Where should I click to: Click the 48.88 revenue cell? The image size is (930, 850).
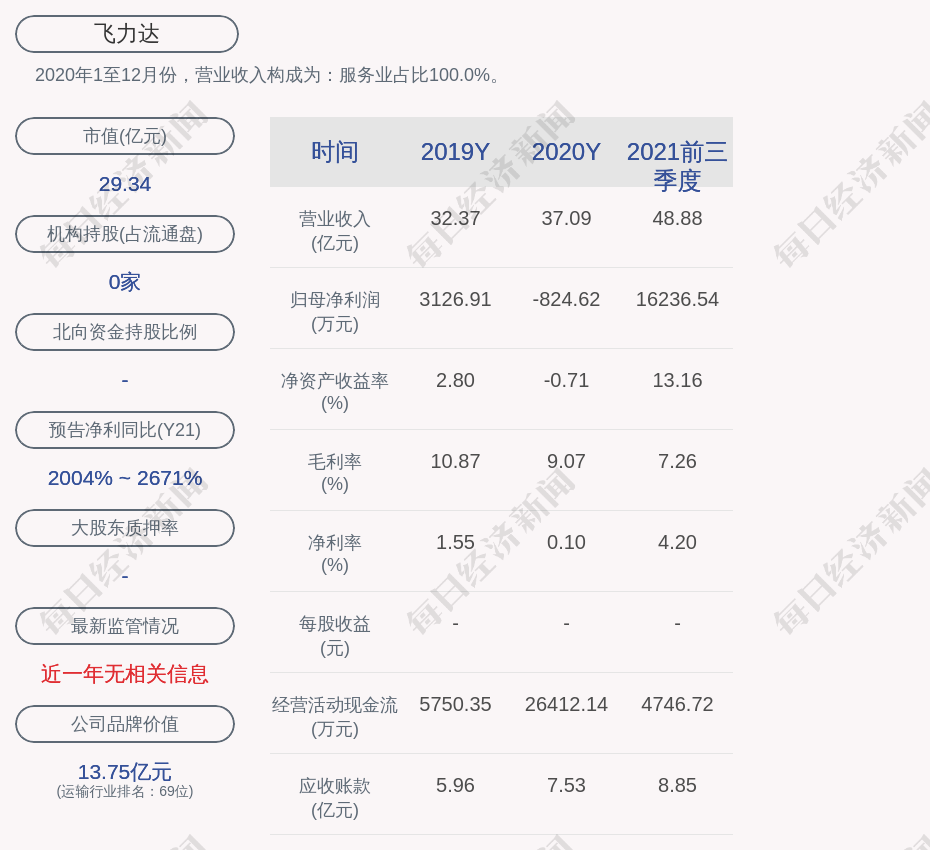pyautogui.click(x=677, y=218)
